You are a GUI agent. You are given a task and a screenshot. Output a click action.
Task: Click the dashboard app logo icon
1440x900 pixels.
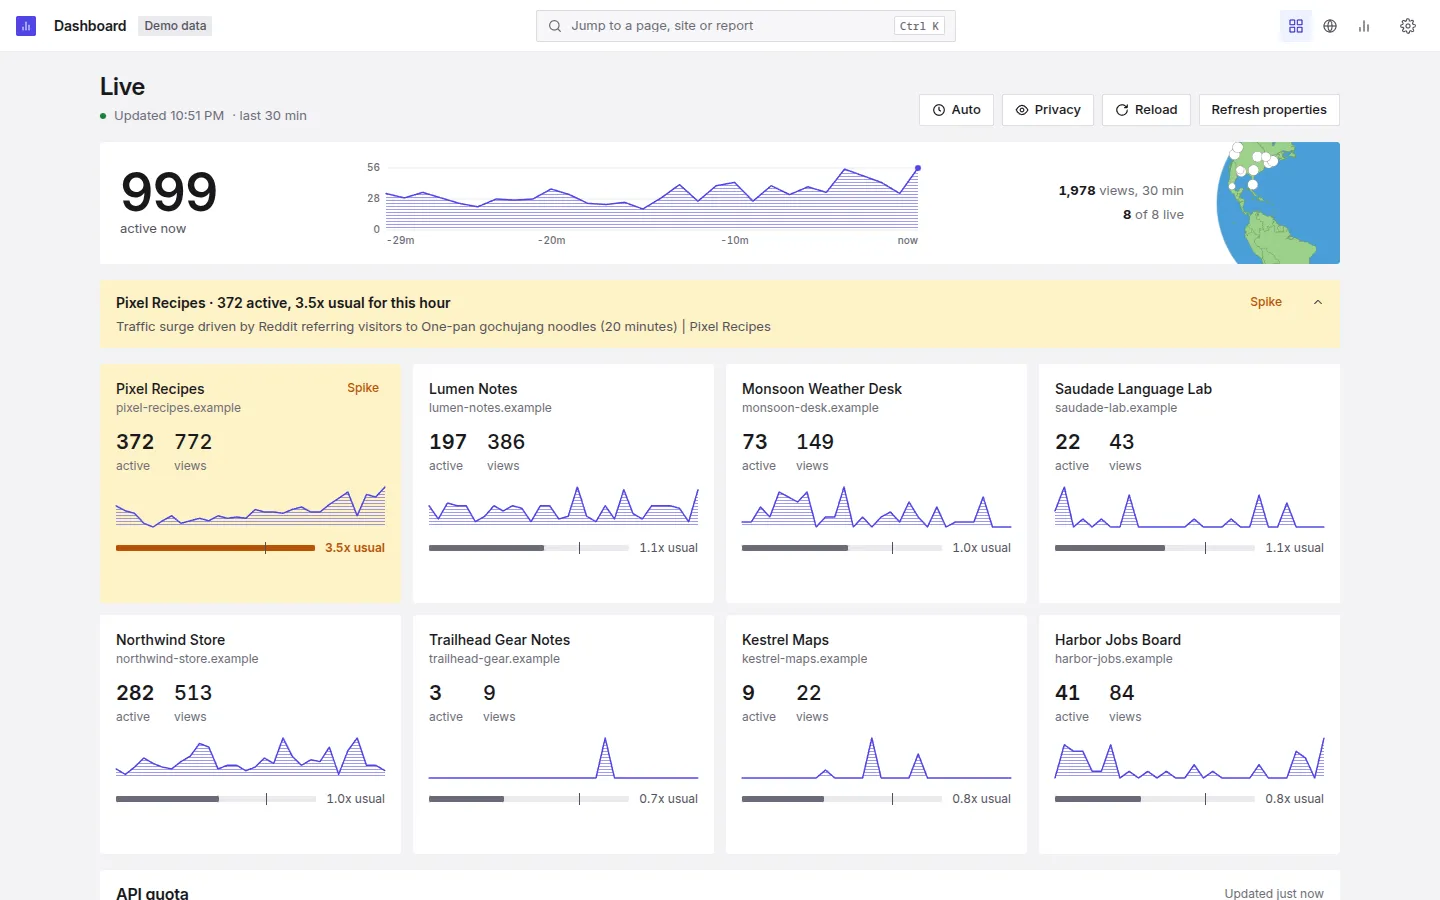26,26
